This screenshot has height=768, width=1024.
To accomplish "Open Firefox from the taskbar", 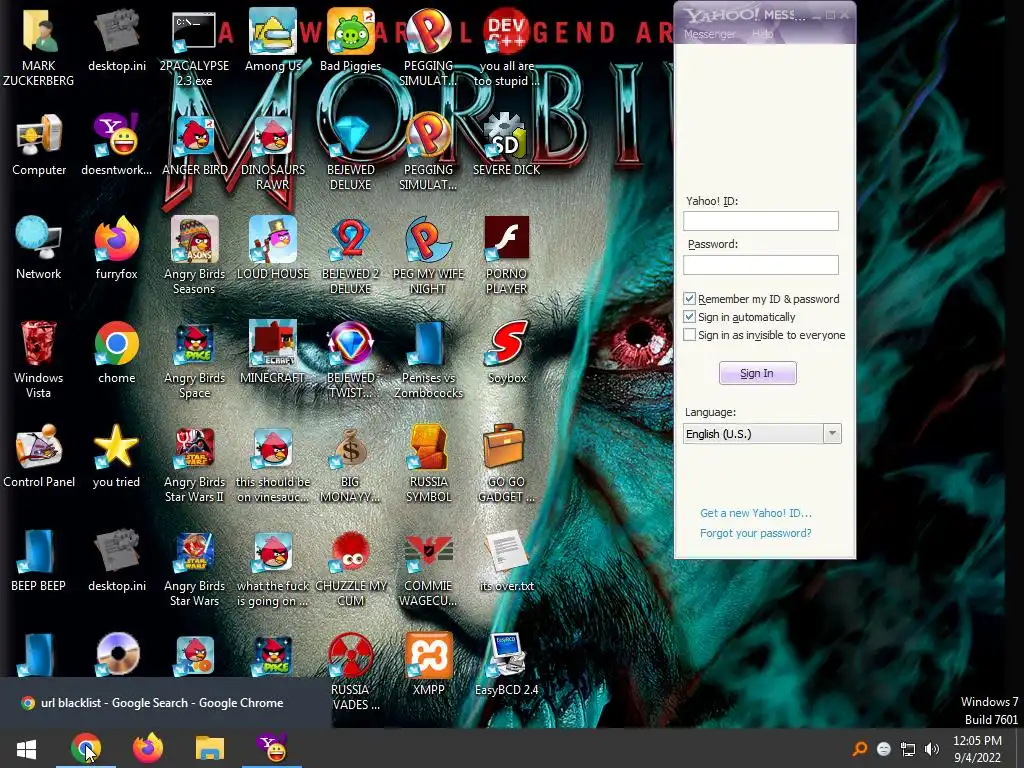I will tap(148, 749).
